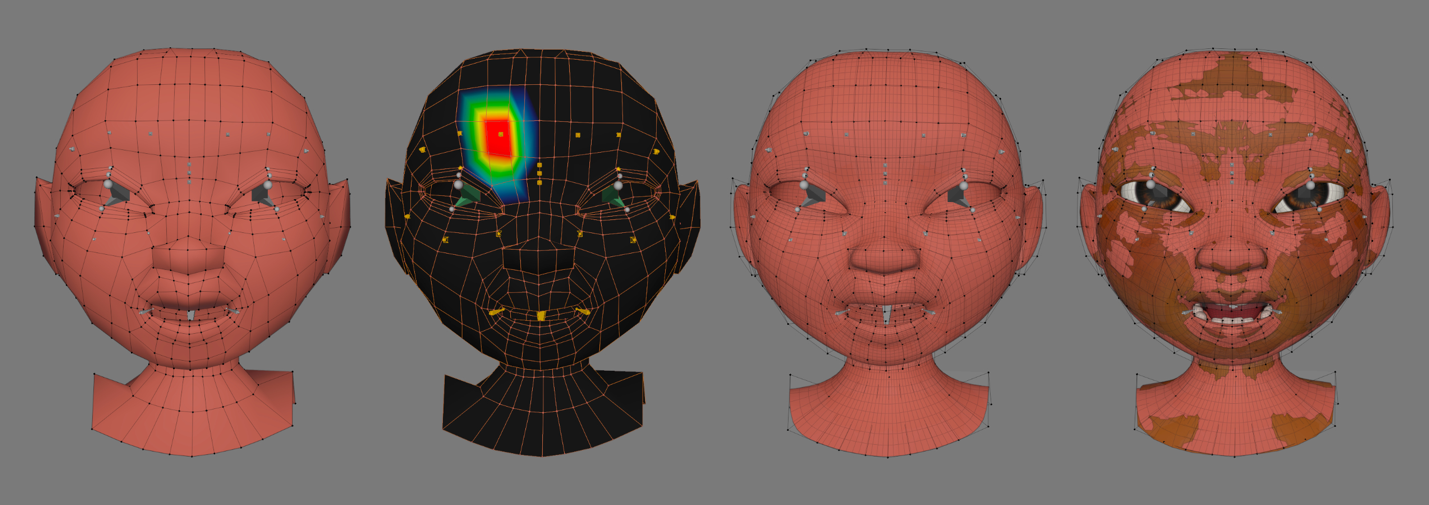Select the yellow joint at mouth center on black head
Image resolution: width=1429 pixels, height=505 pixels.
[541, 316]
